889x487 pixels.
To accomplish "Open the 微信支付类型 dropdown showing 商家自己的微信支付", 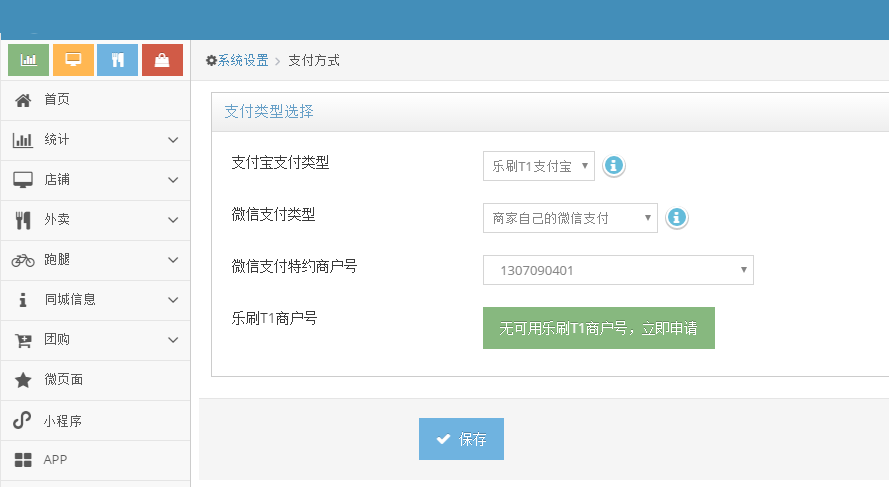I will click(570, 218).
